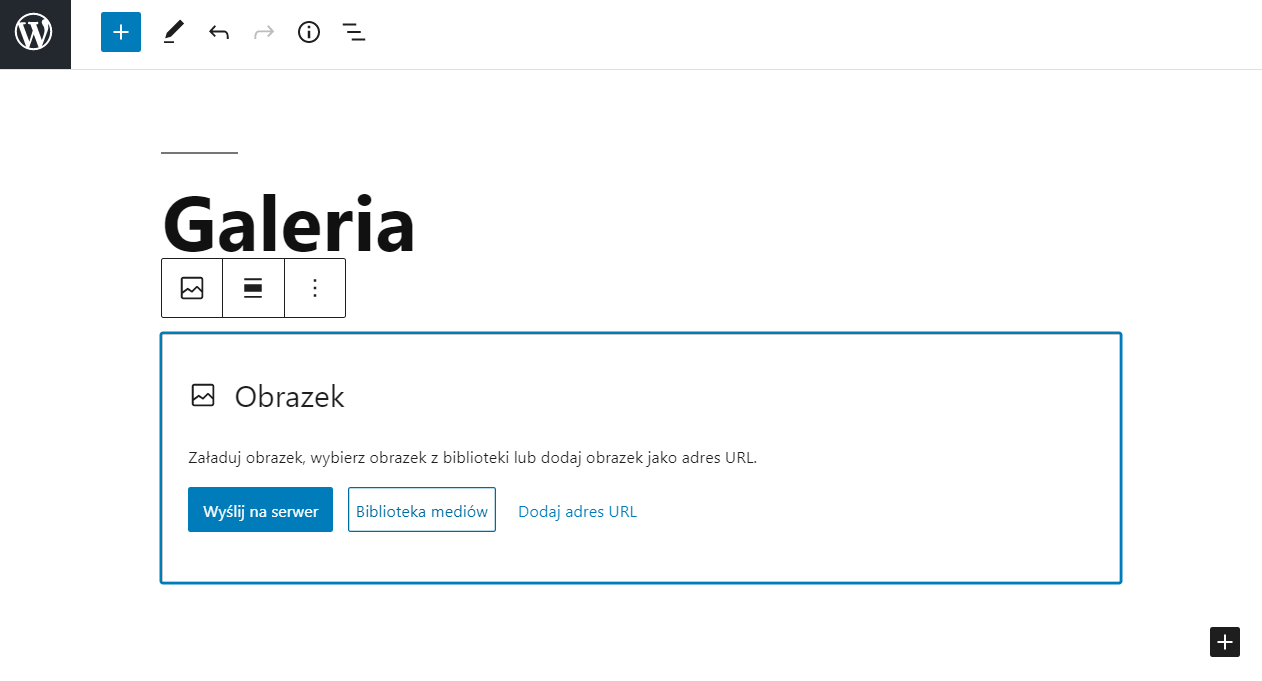This screenshot has width=1262, height=681.
Task: Open the Tools pencil menu
Action: [174, 33]
